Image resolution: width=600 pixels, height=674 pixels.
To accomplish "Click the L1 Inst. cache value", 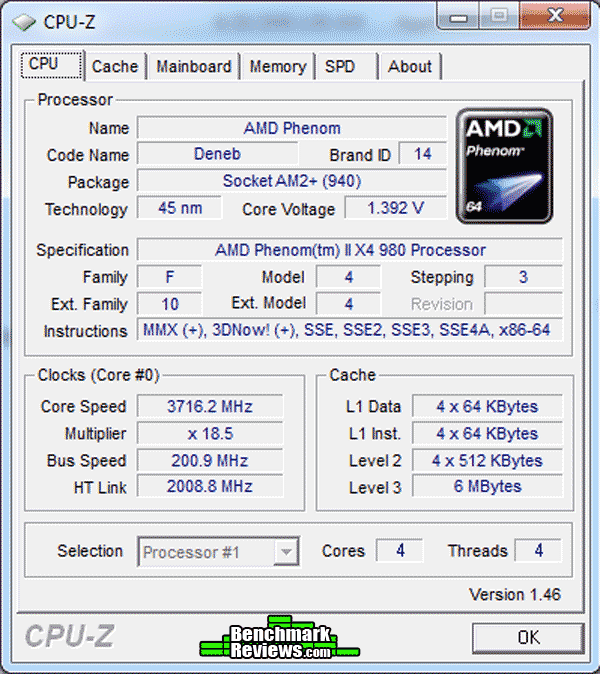I will 487,433.
